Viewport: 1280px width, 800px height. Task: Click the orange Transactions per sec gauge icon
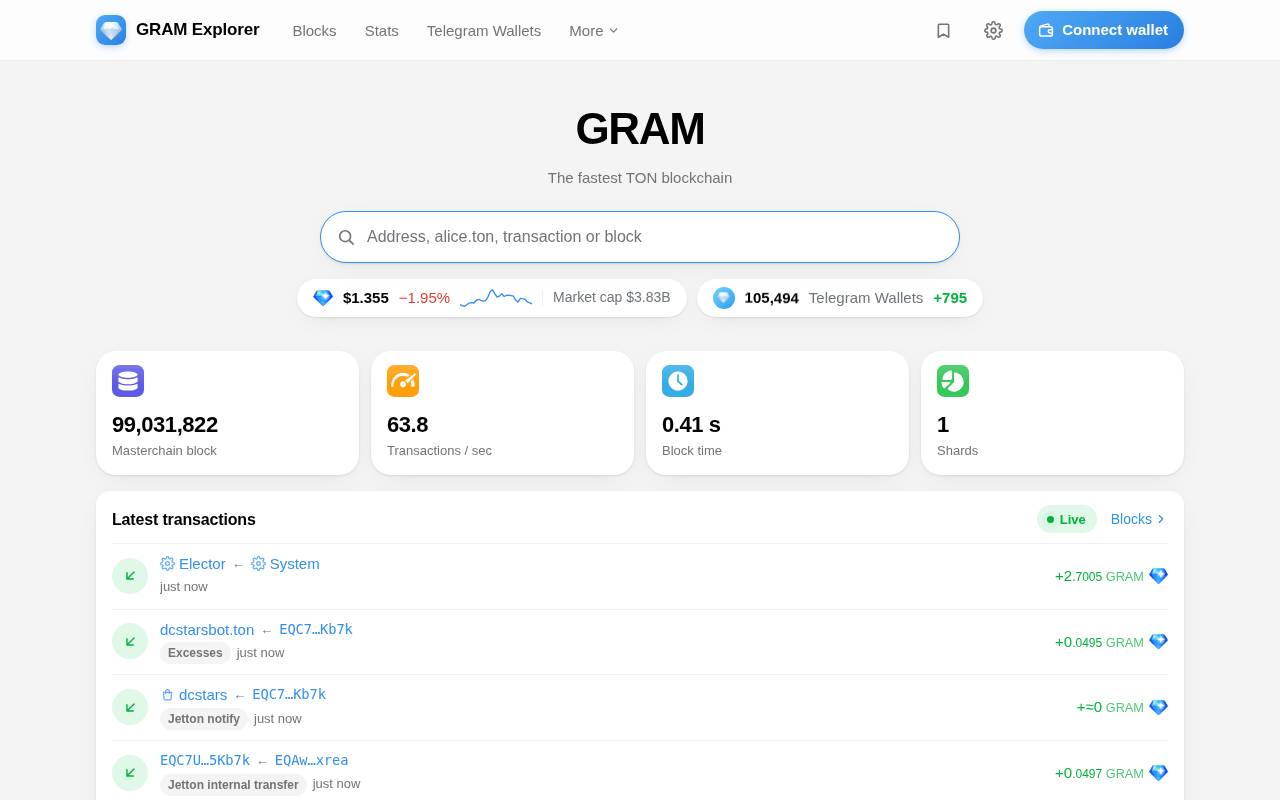tap(403, 381)
